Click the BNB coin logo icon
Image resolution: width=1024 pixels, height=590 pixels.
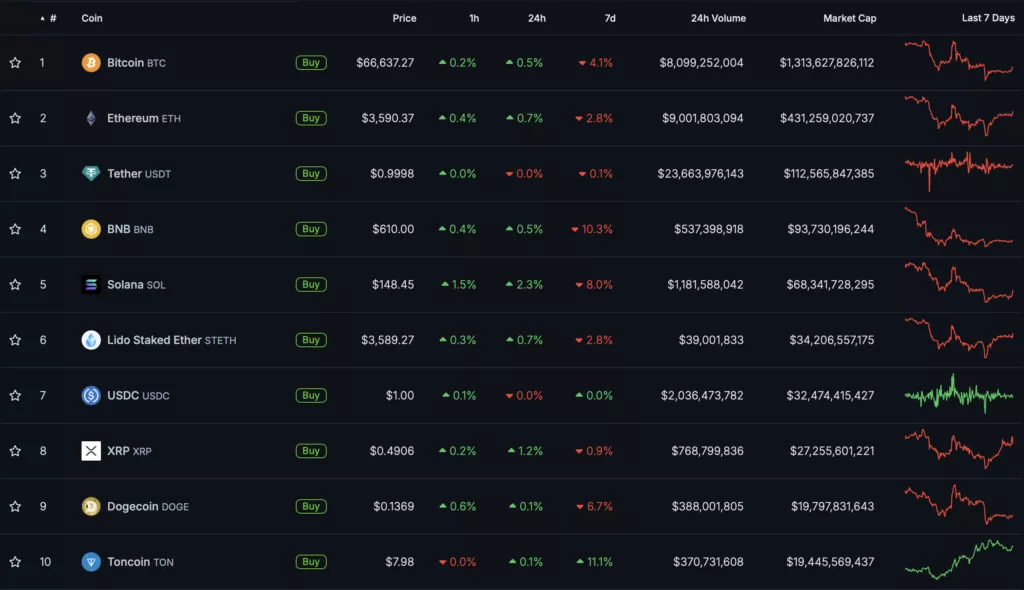91,229
